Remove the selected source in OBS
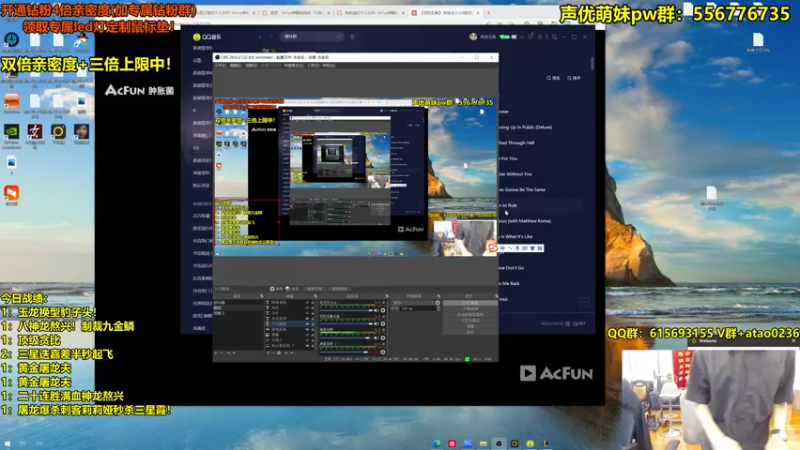The image size is (800, 450). click(273, 353)
